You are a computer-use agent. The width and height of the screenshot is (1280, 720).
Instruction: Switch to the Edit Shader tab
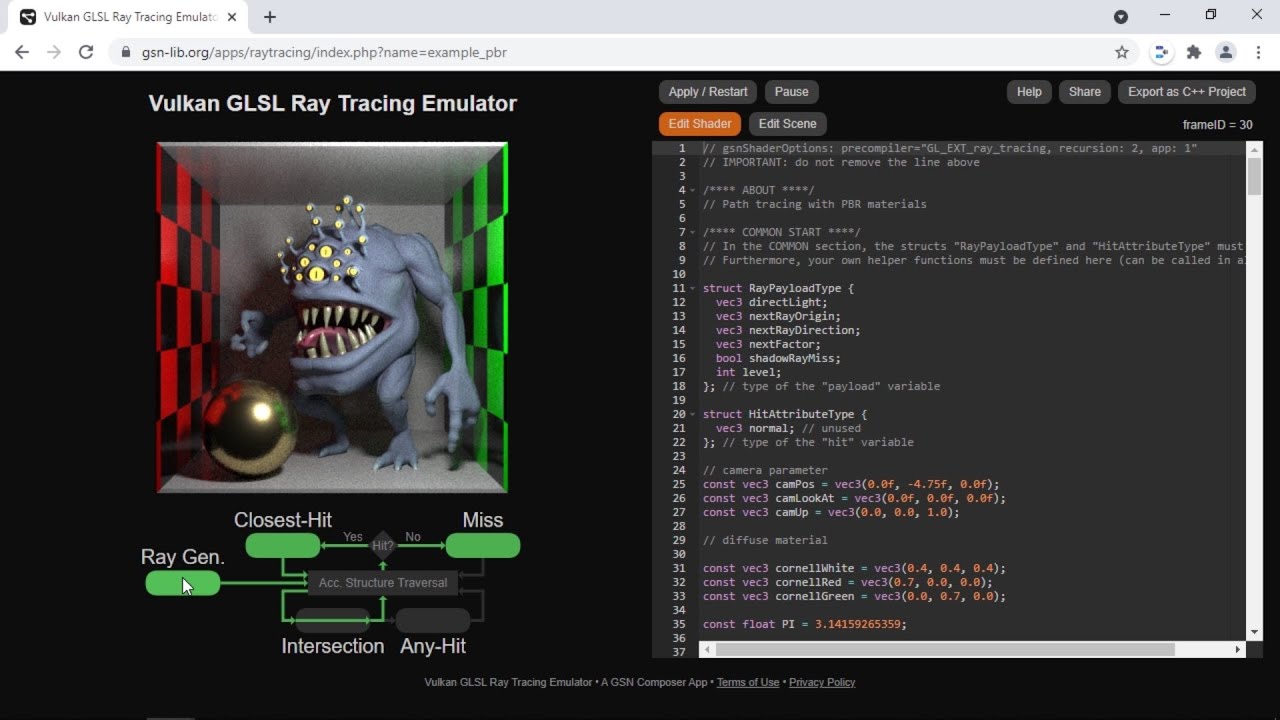click(699, 124)
